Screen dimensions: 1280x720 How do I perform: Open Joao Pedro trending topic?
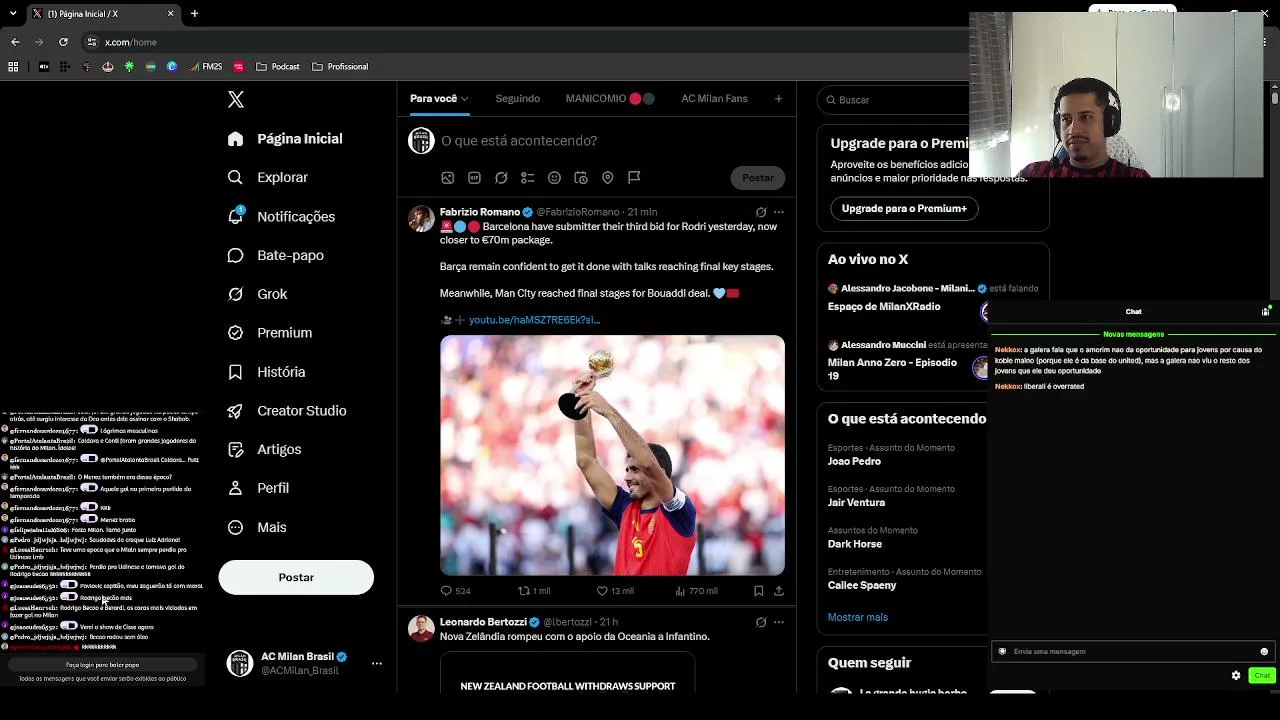click(854, 461)
